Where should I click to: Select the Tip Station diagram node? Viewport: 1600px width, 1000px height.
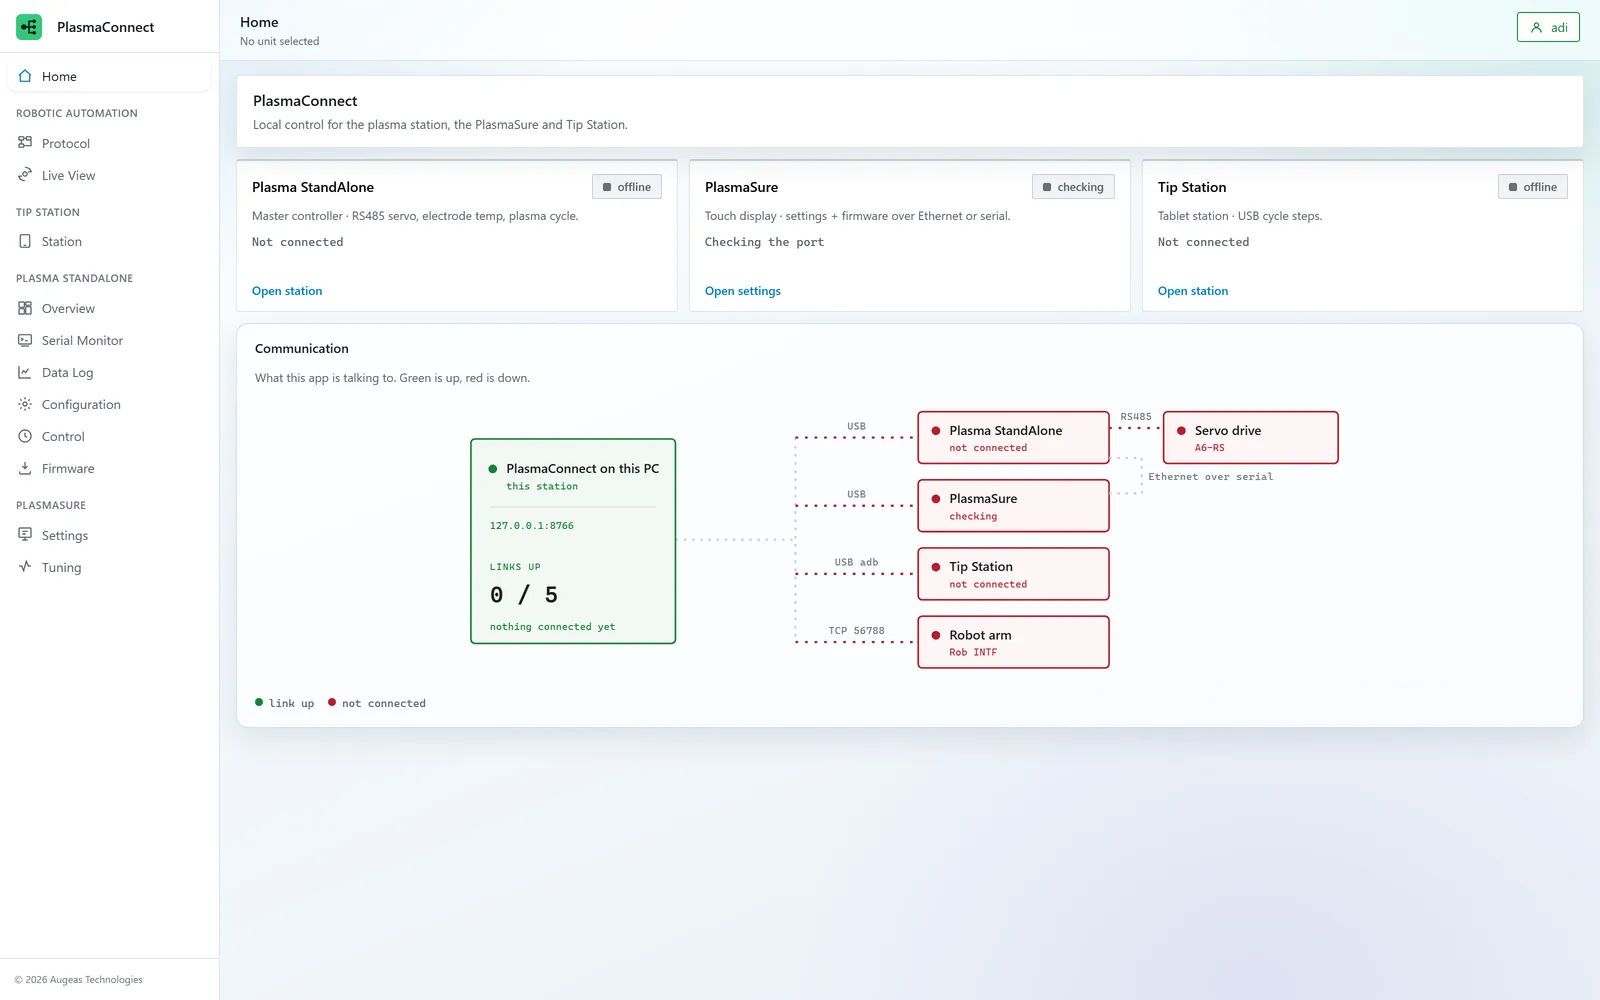(x=1014, y=574)
